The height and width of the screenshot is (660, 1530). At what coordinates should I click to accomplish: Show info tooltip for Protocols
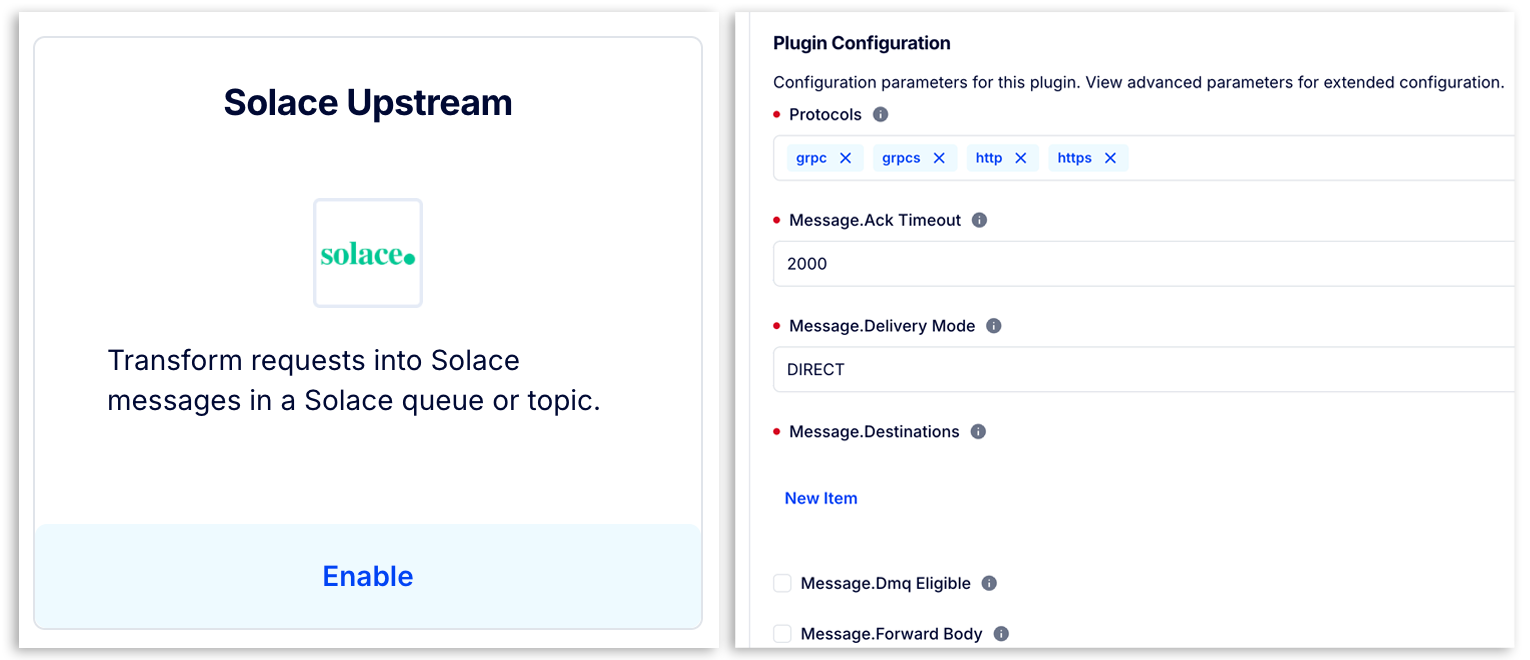(881, 115)
